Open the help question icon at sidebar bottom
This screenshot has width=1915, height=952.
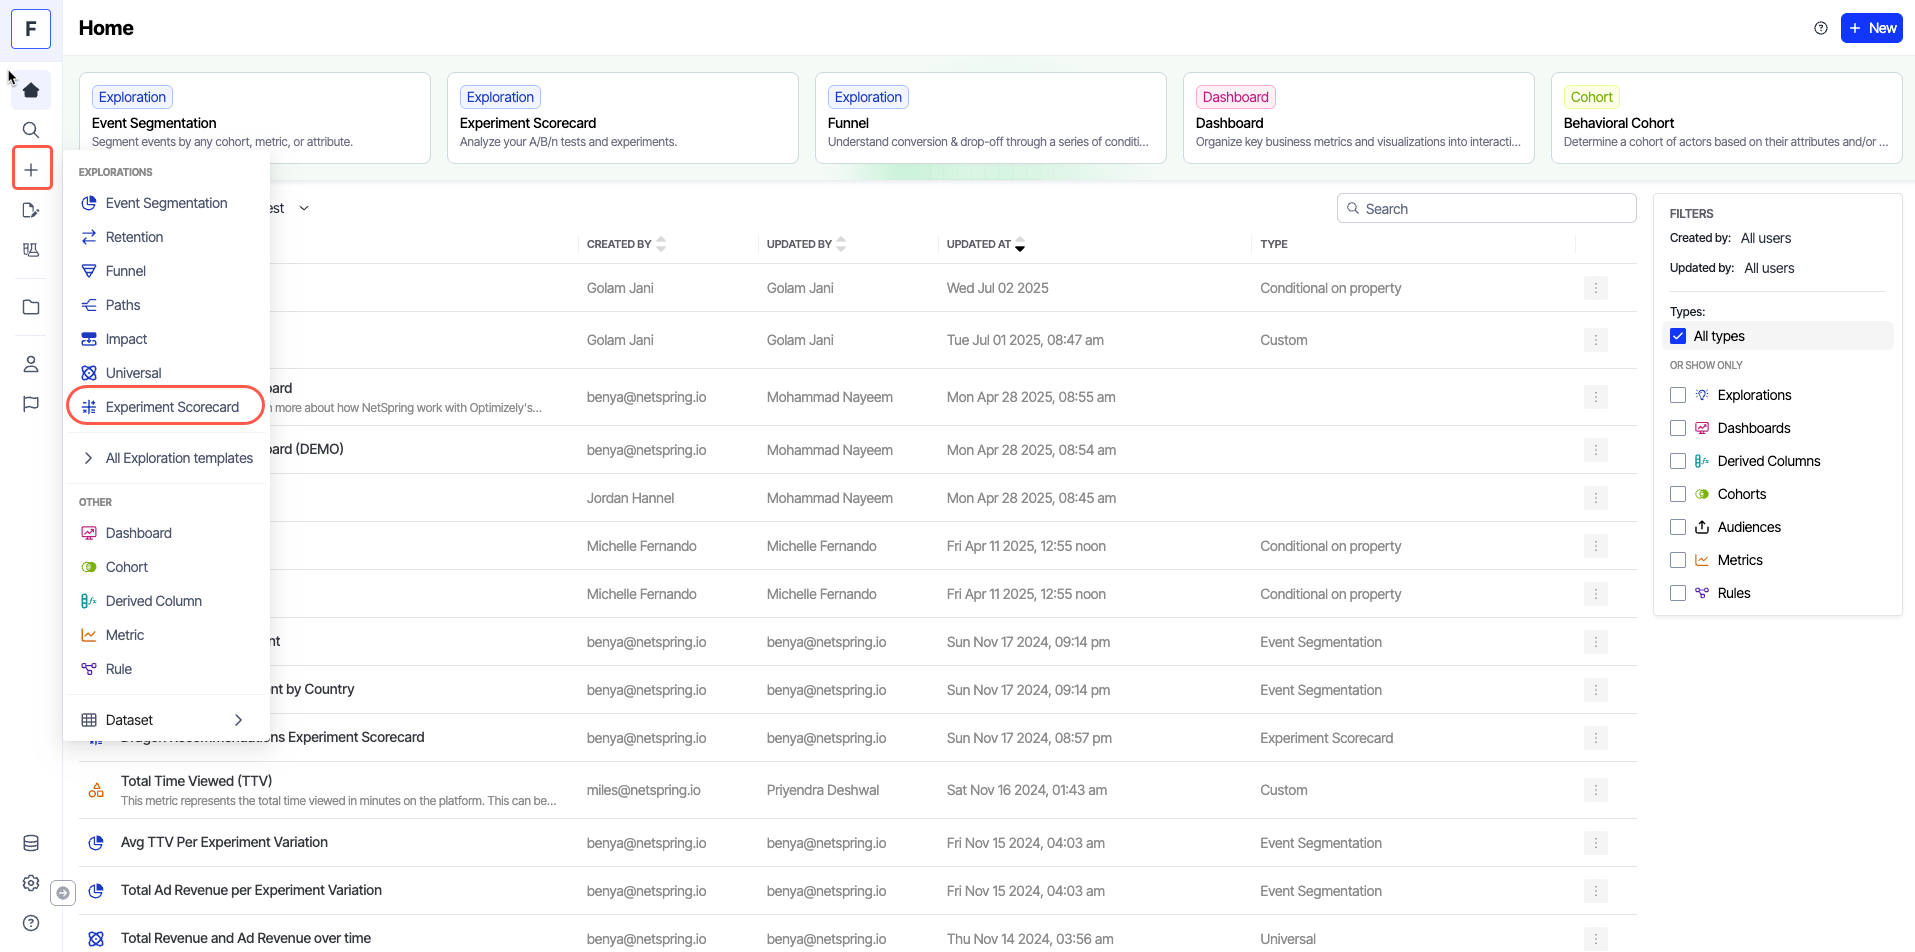click(x=31, y=923)
